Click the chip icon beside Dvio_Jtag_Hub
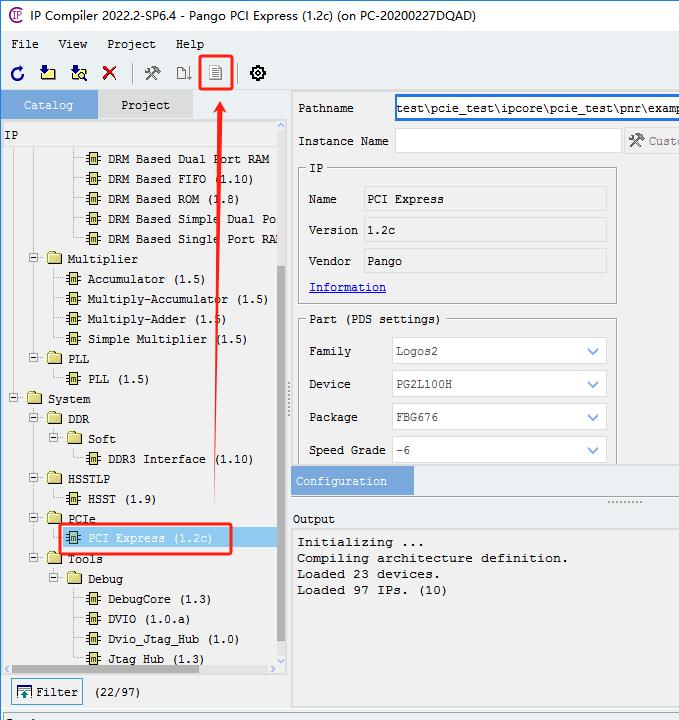The width and height of the screenshot is (679, 720). pyautogui.click(x=93, y=639)
